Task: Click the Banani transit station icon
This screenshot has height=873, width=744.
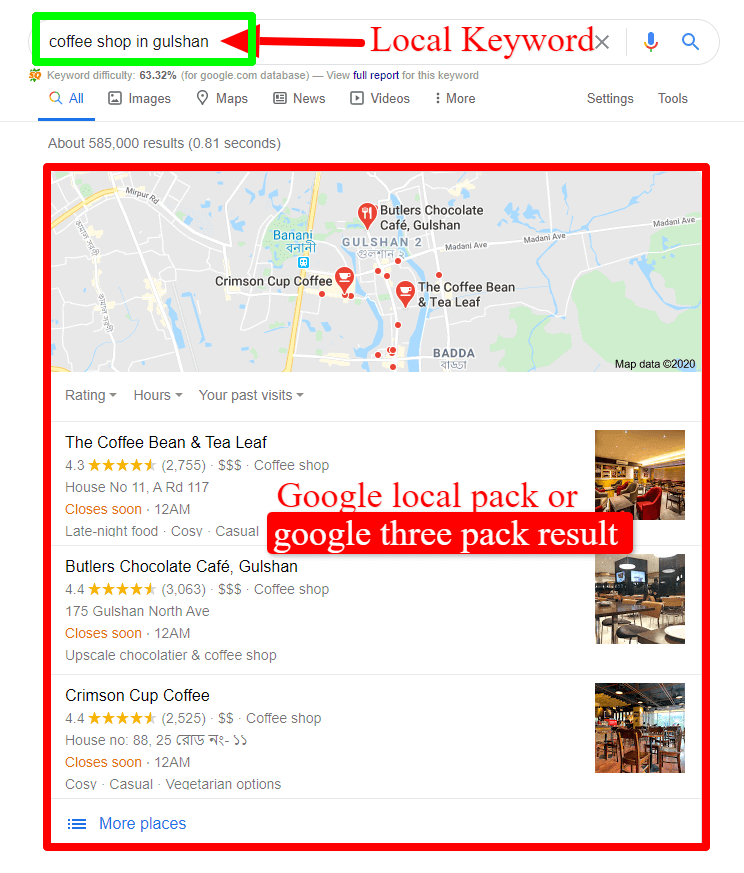Action: point(303,262)
